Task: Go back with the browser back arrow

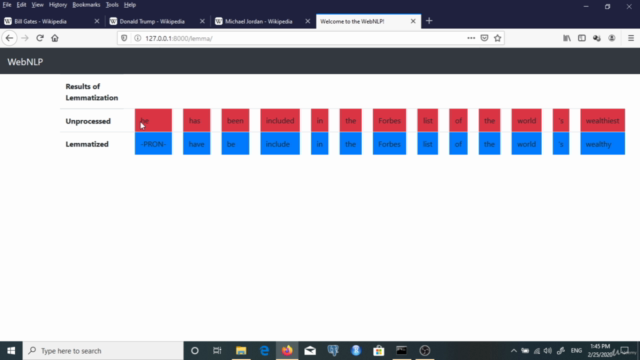Action: 9,38
